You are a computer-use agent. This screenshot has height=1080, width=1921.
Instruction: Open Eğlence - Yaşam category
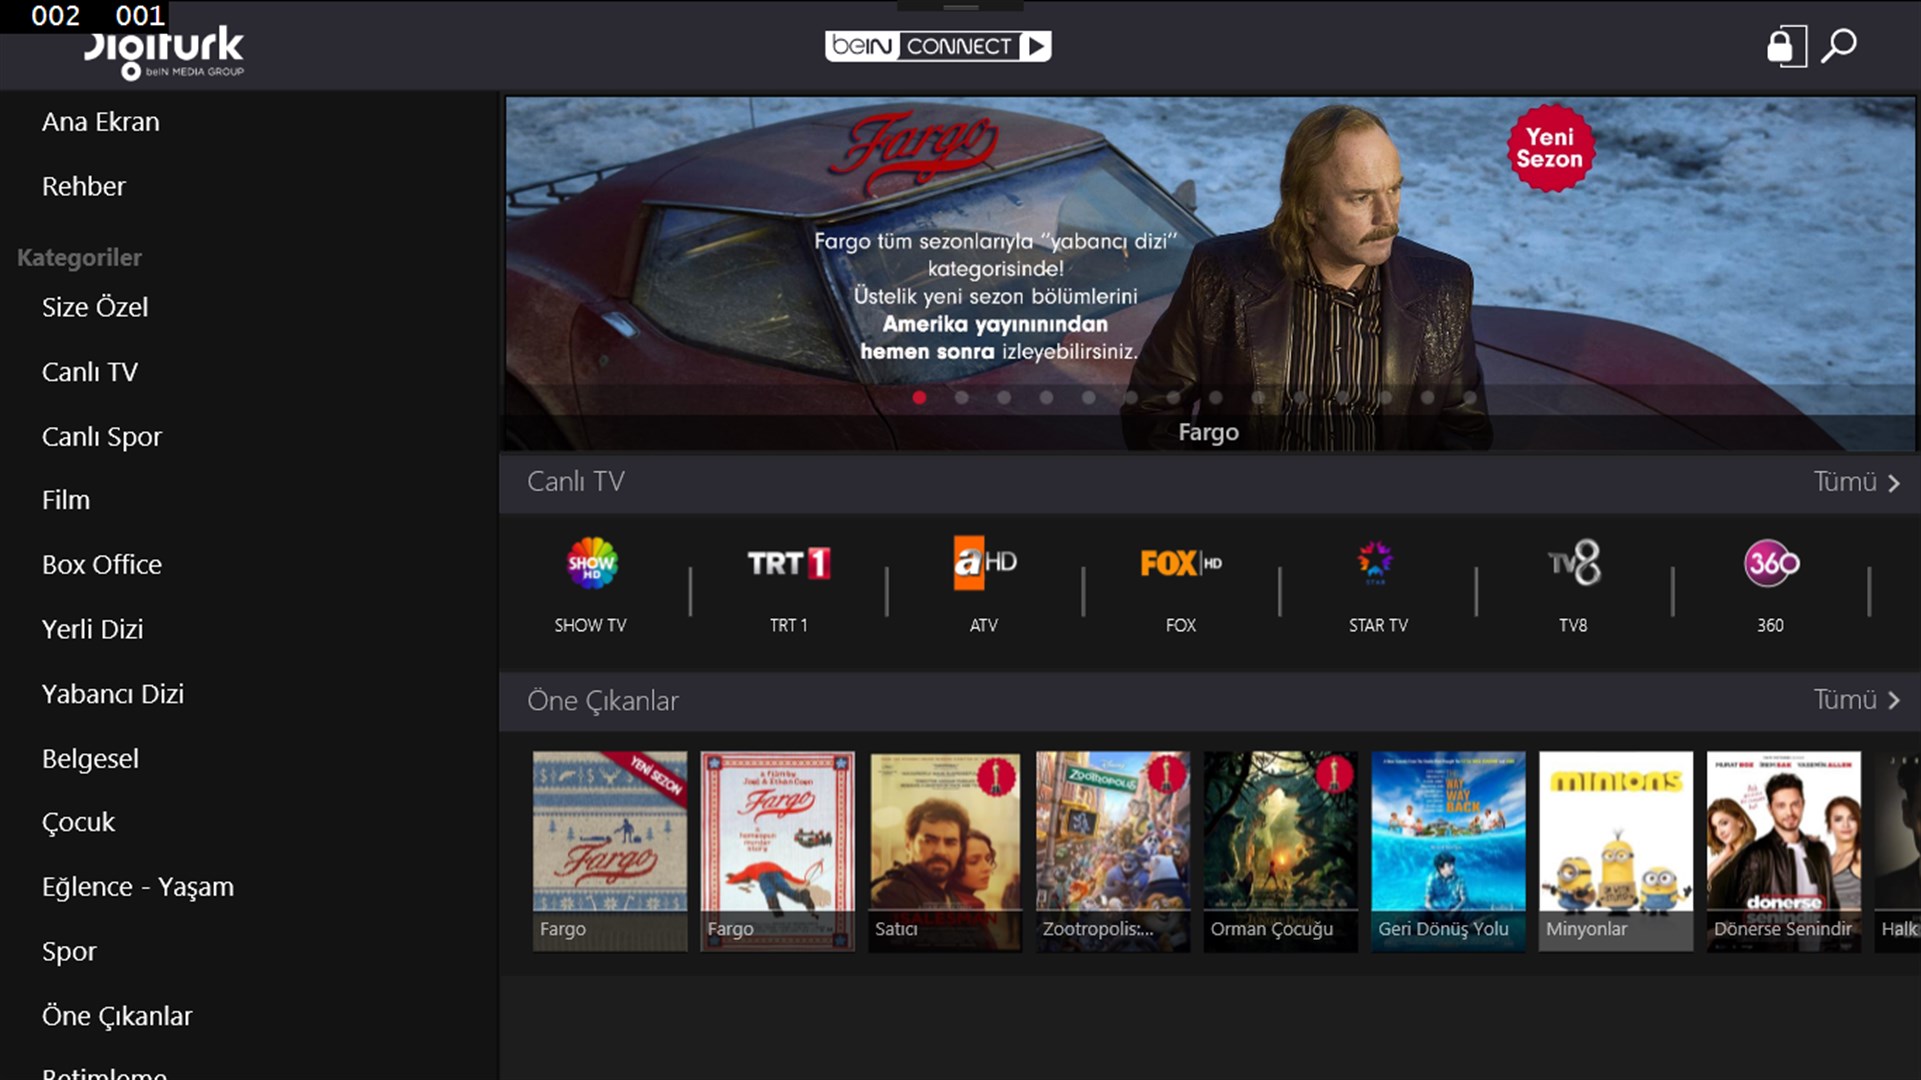coord(138,888)
